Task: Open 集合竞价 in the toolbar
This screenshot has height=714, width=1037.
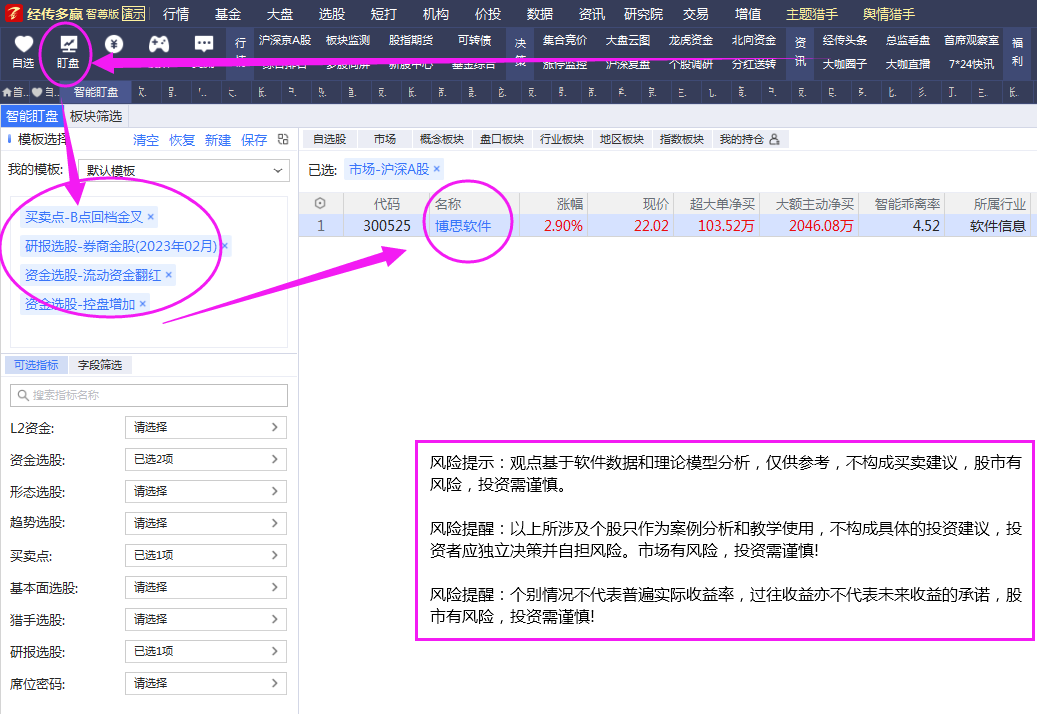Action: (565, 40)
